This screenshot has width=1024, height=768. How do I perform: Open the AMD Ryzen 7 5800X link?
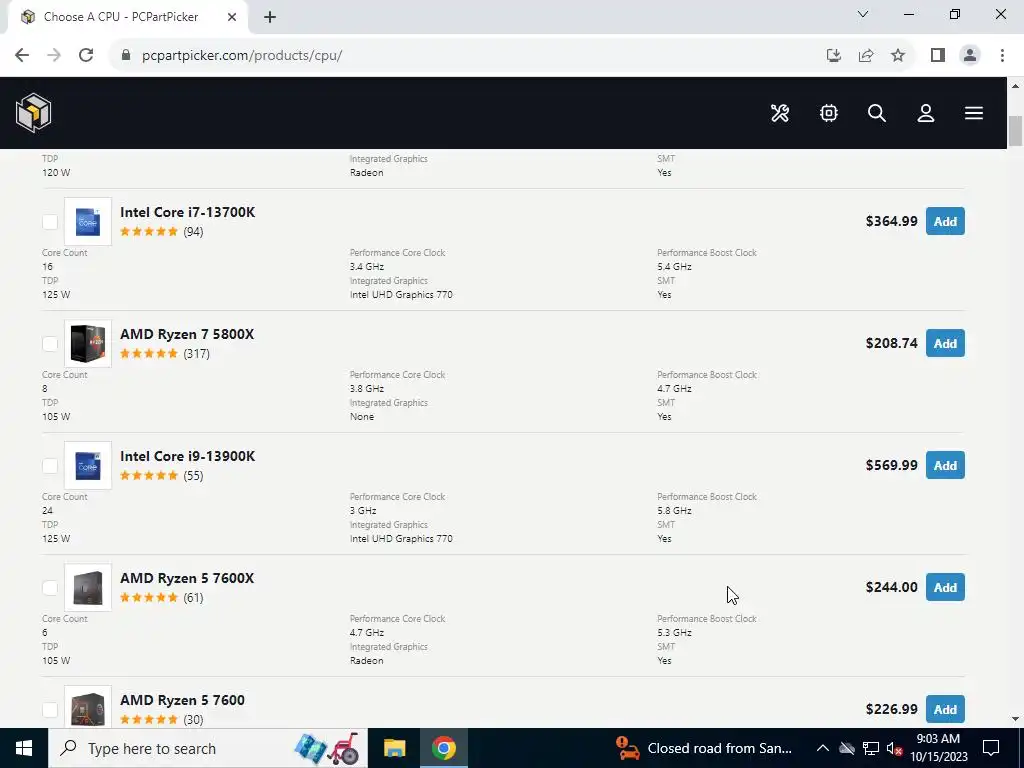point(187,334)
